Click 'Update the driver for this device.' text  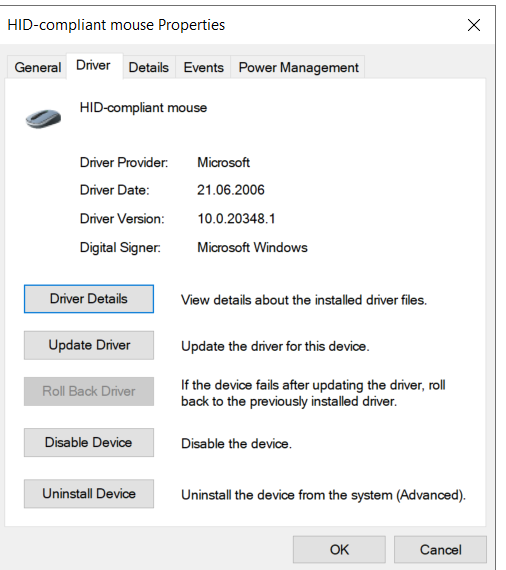(x=275, y=346)
